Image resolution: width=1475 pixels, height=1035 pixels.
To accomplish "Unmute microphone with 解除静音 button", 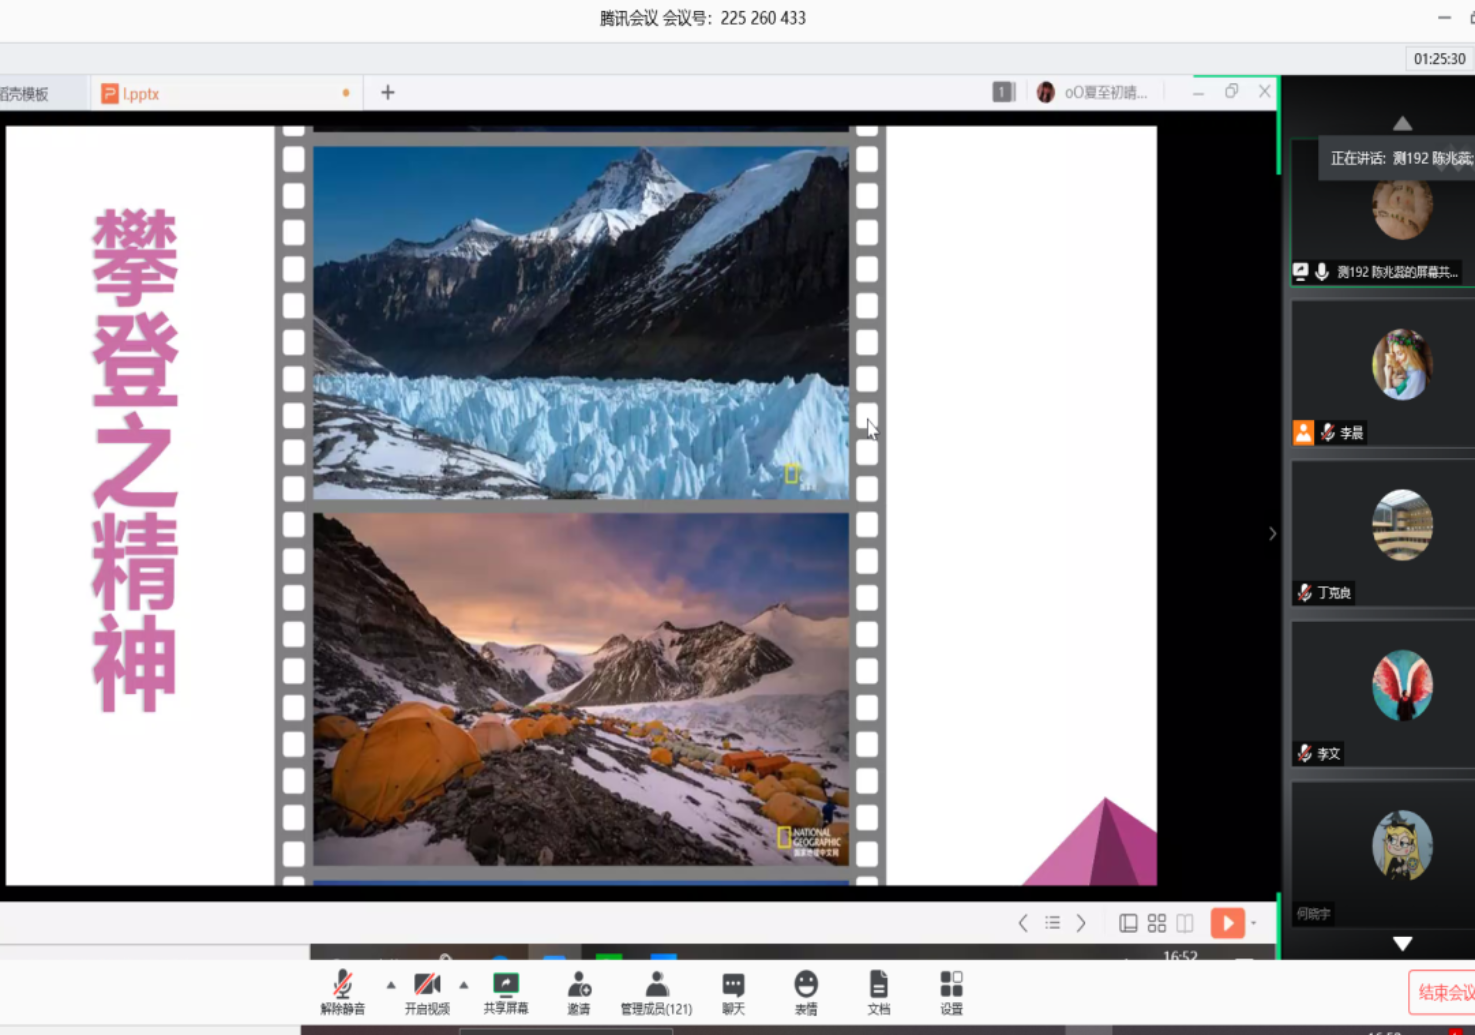I will (x=342, y=992).
